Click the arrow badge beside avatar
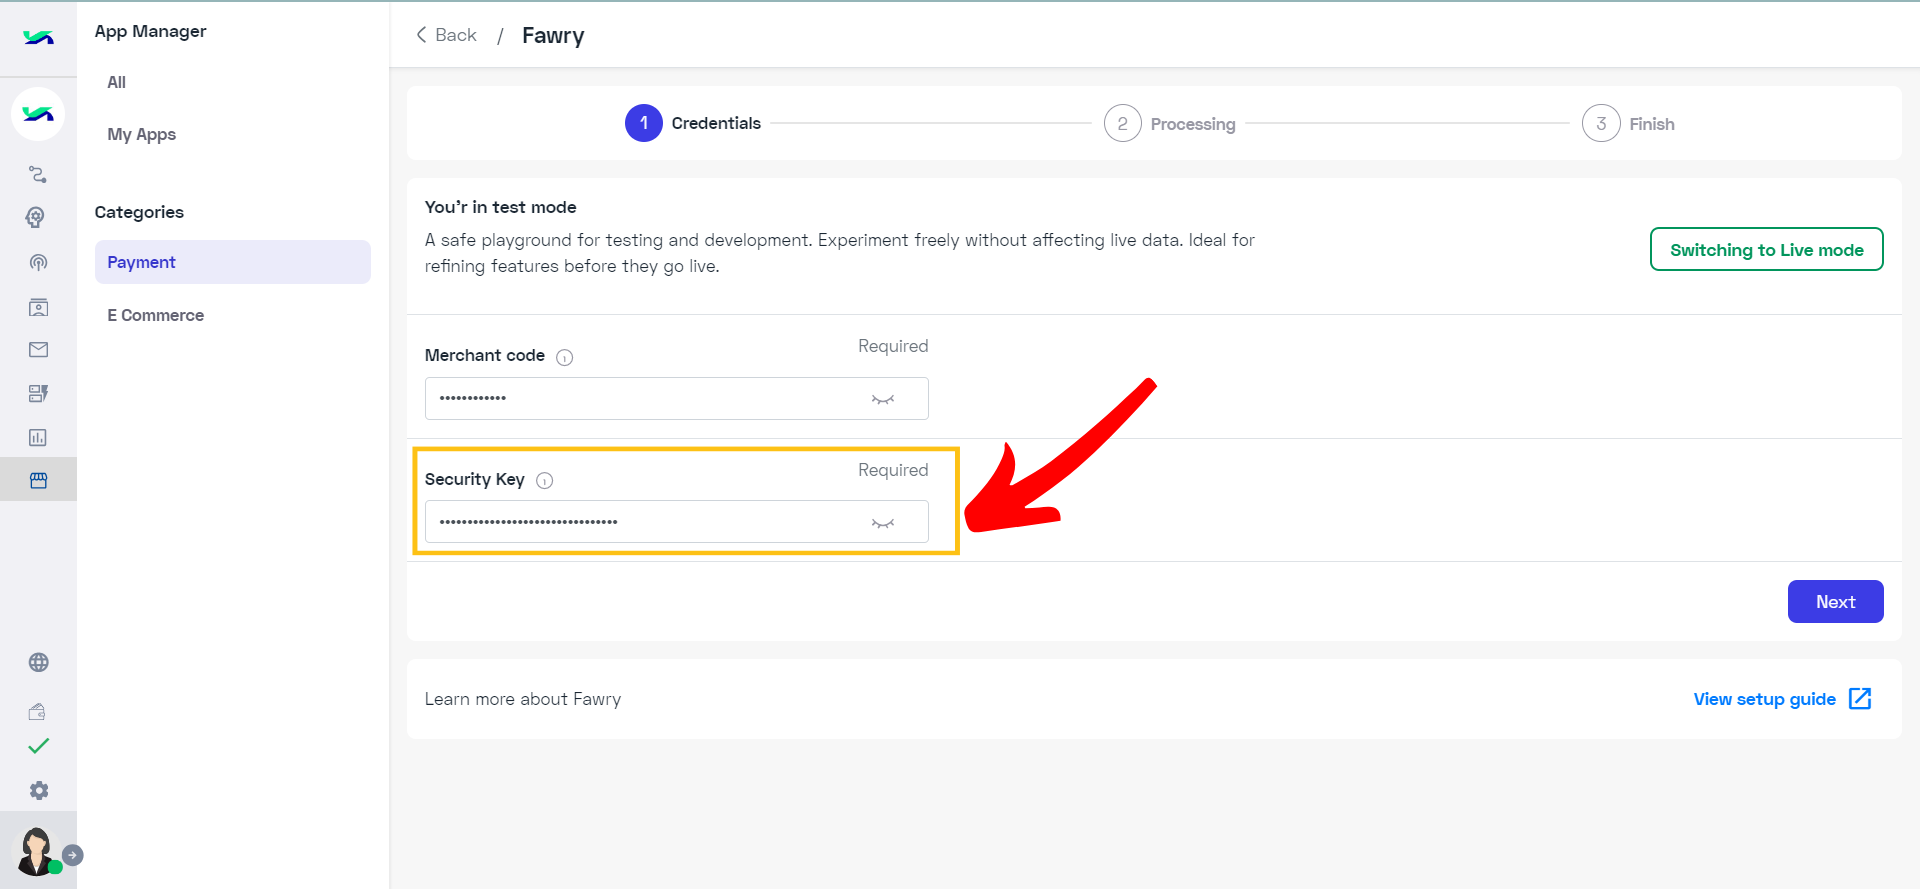Viewport: 1920px width, 889px height. [x=73, y=855]
